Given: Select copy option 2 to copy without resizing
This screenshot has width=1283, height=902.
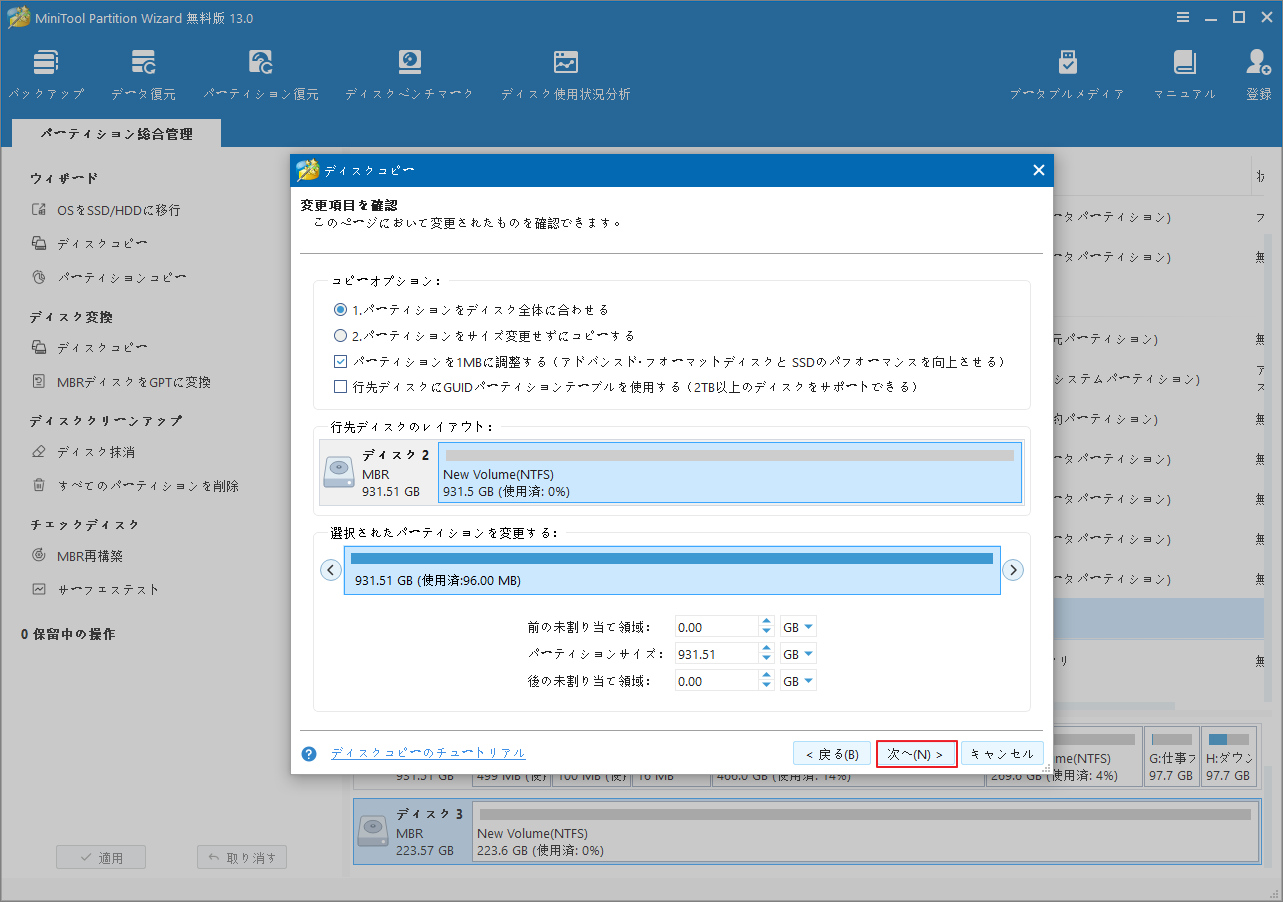Looking at the screenshot, I should click(340, 335).
